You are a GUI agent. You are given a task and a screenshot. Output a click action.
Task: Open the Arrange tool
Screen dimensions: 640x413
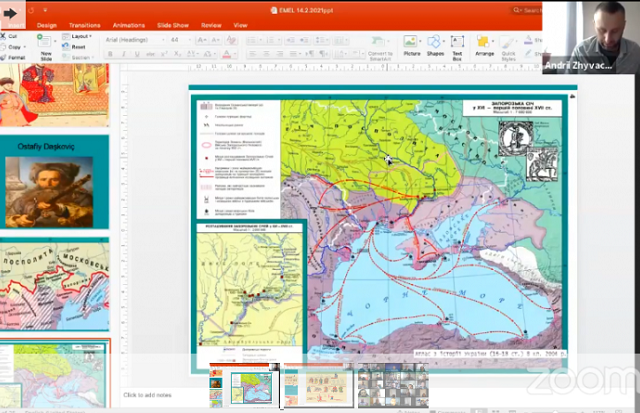click(x=484, y=46)
